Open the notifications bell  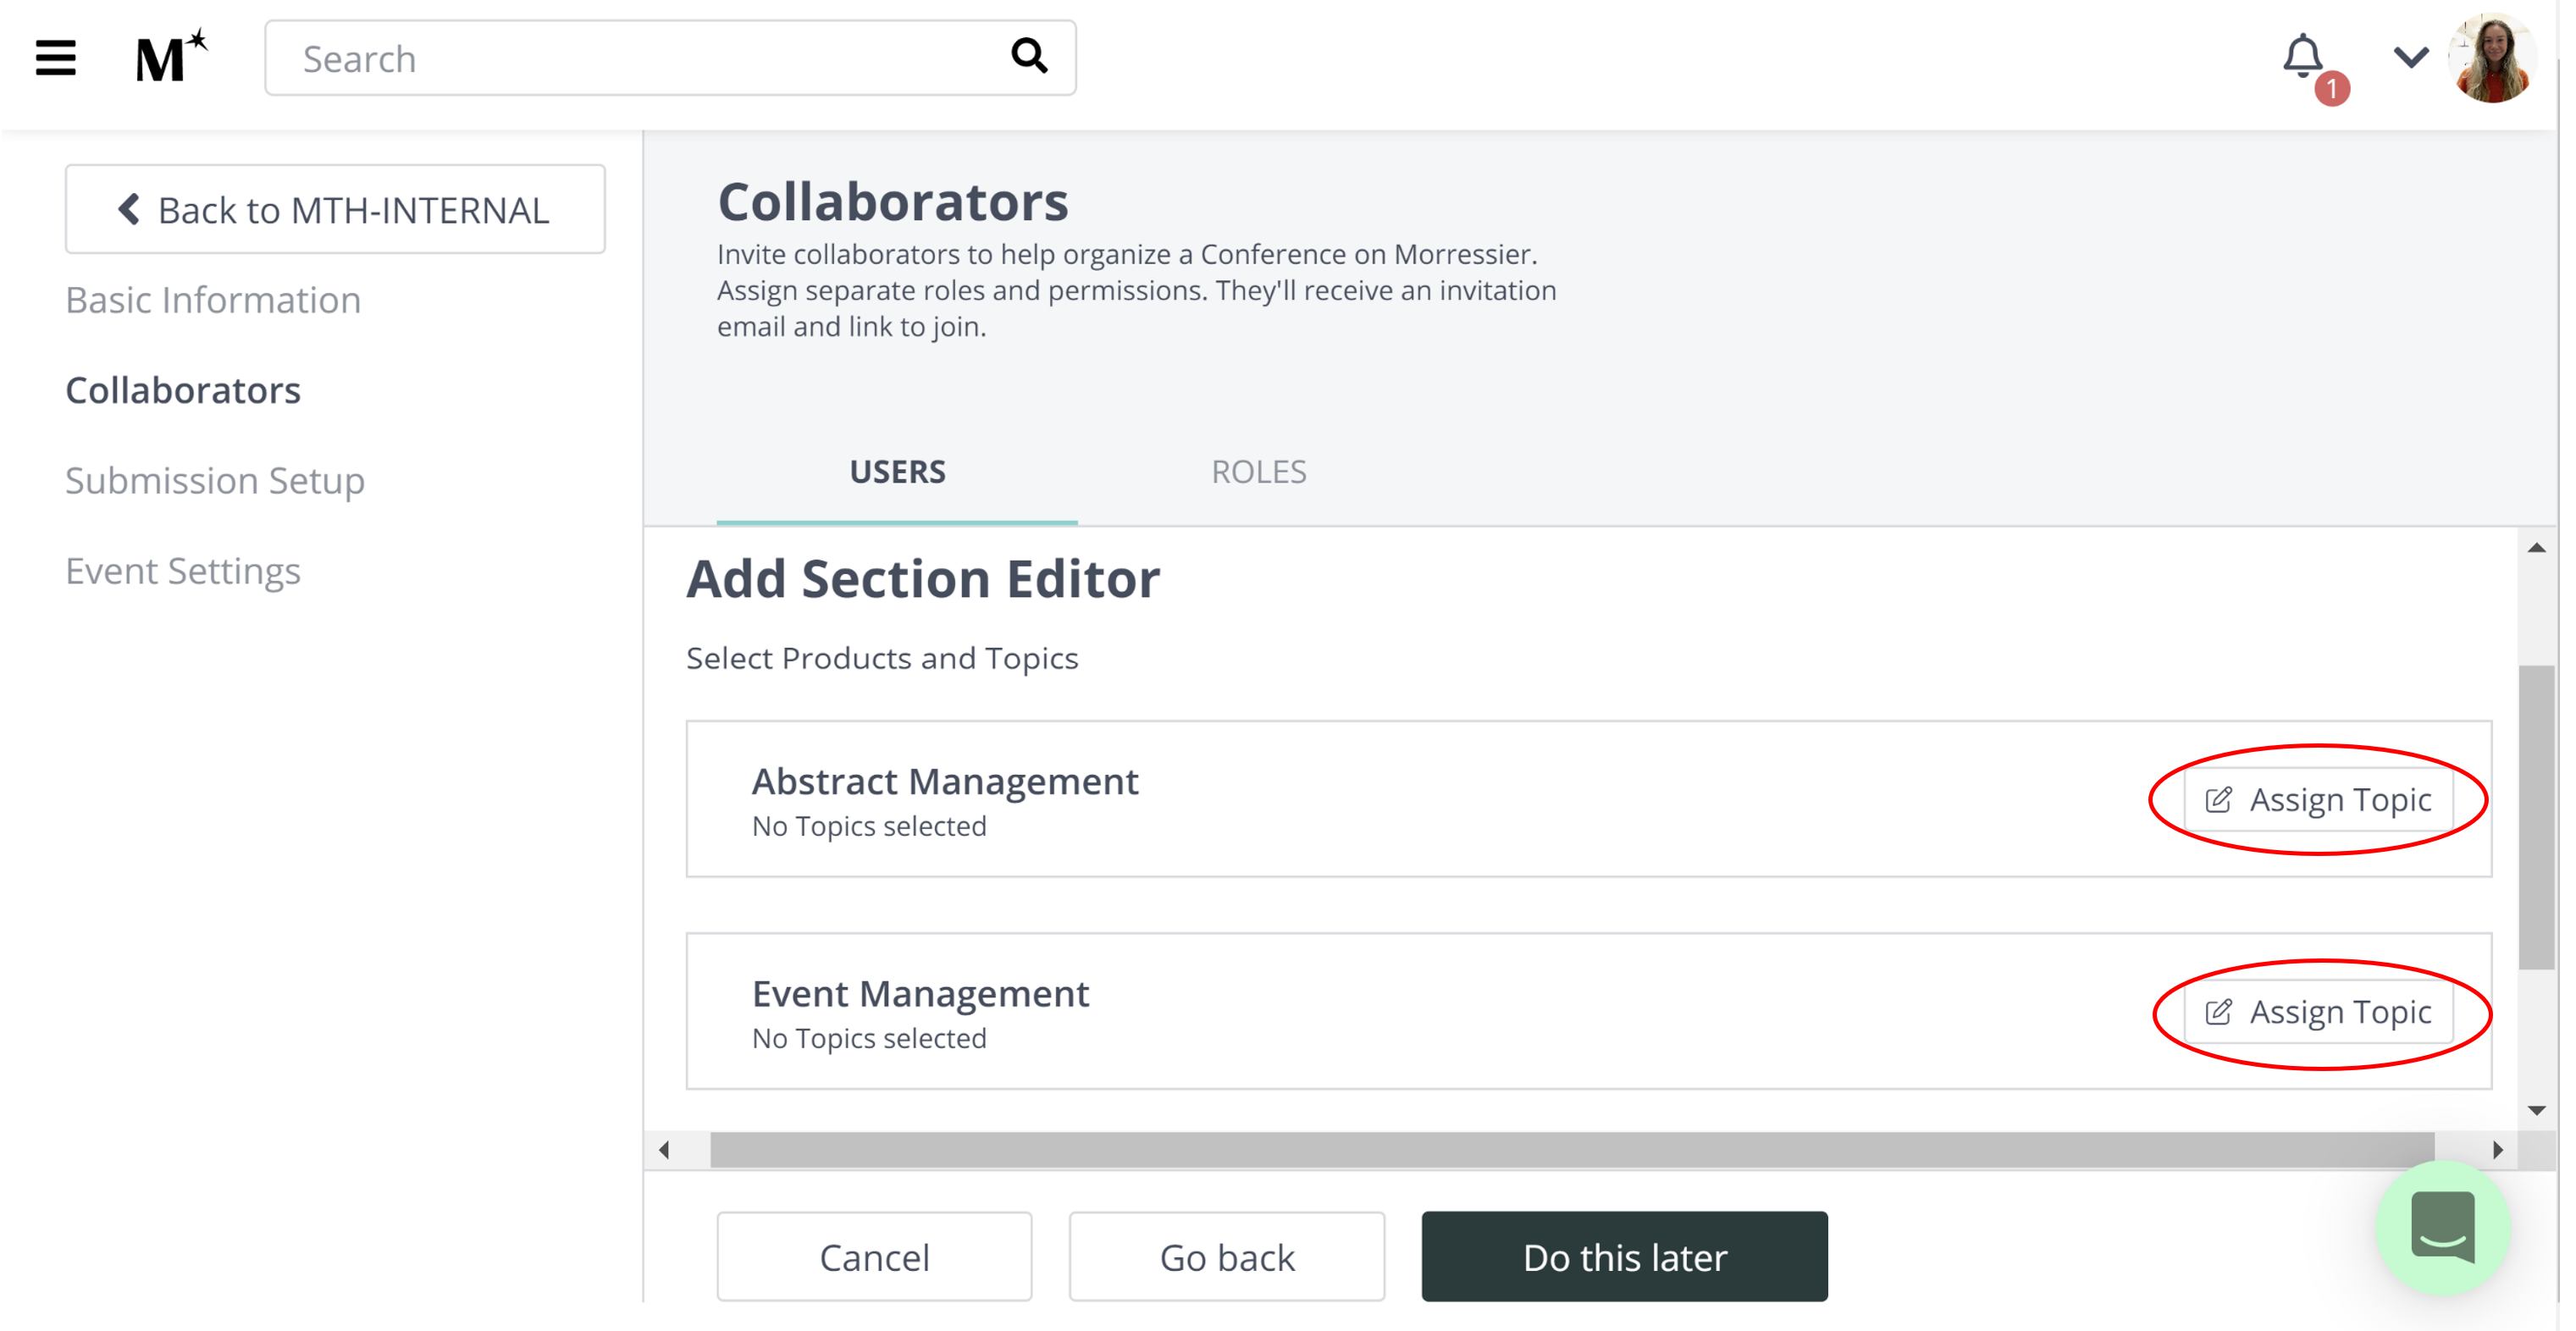click(x=2303, y=56)
